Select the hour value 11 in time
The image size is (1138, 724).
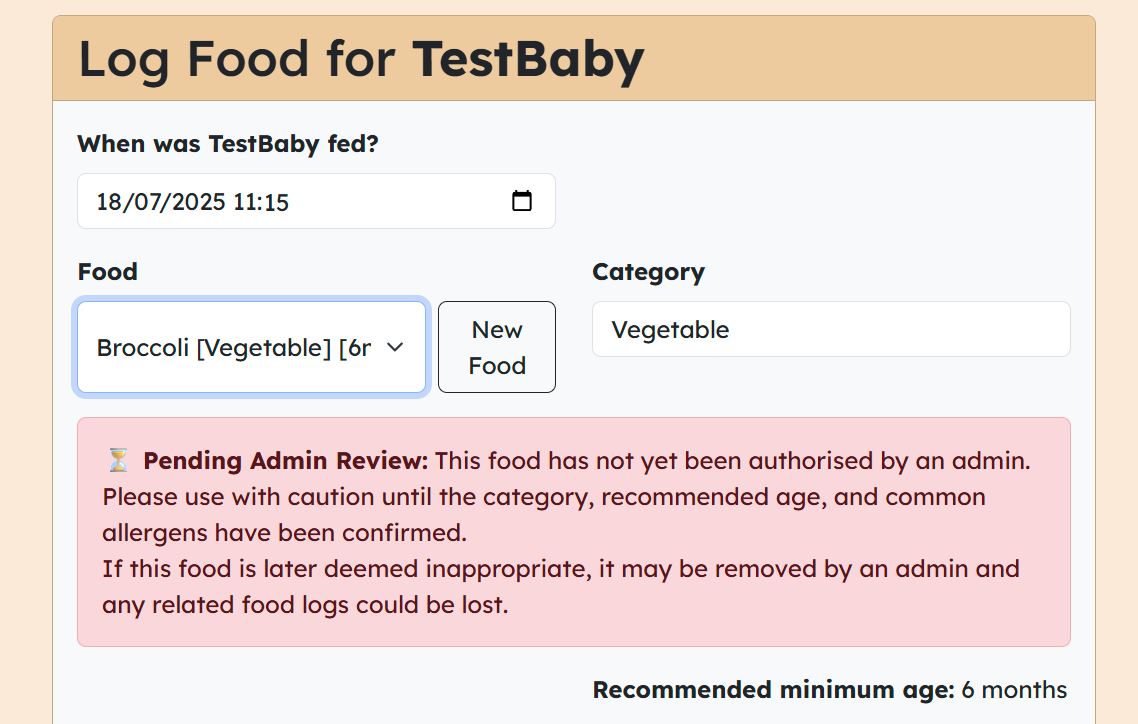tap(245, 202)
